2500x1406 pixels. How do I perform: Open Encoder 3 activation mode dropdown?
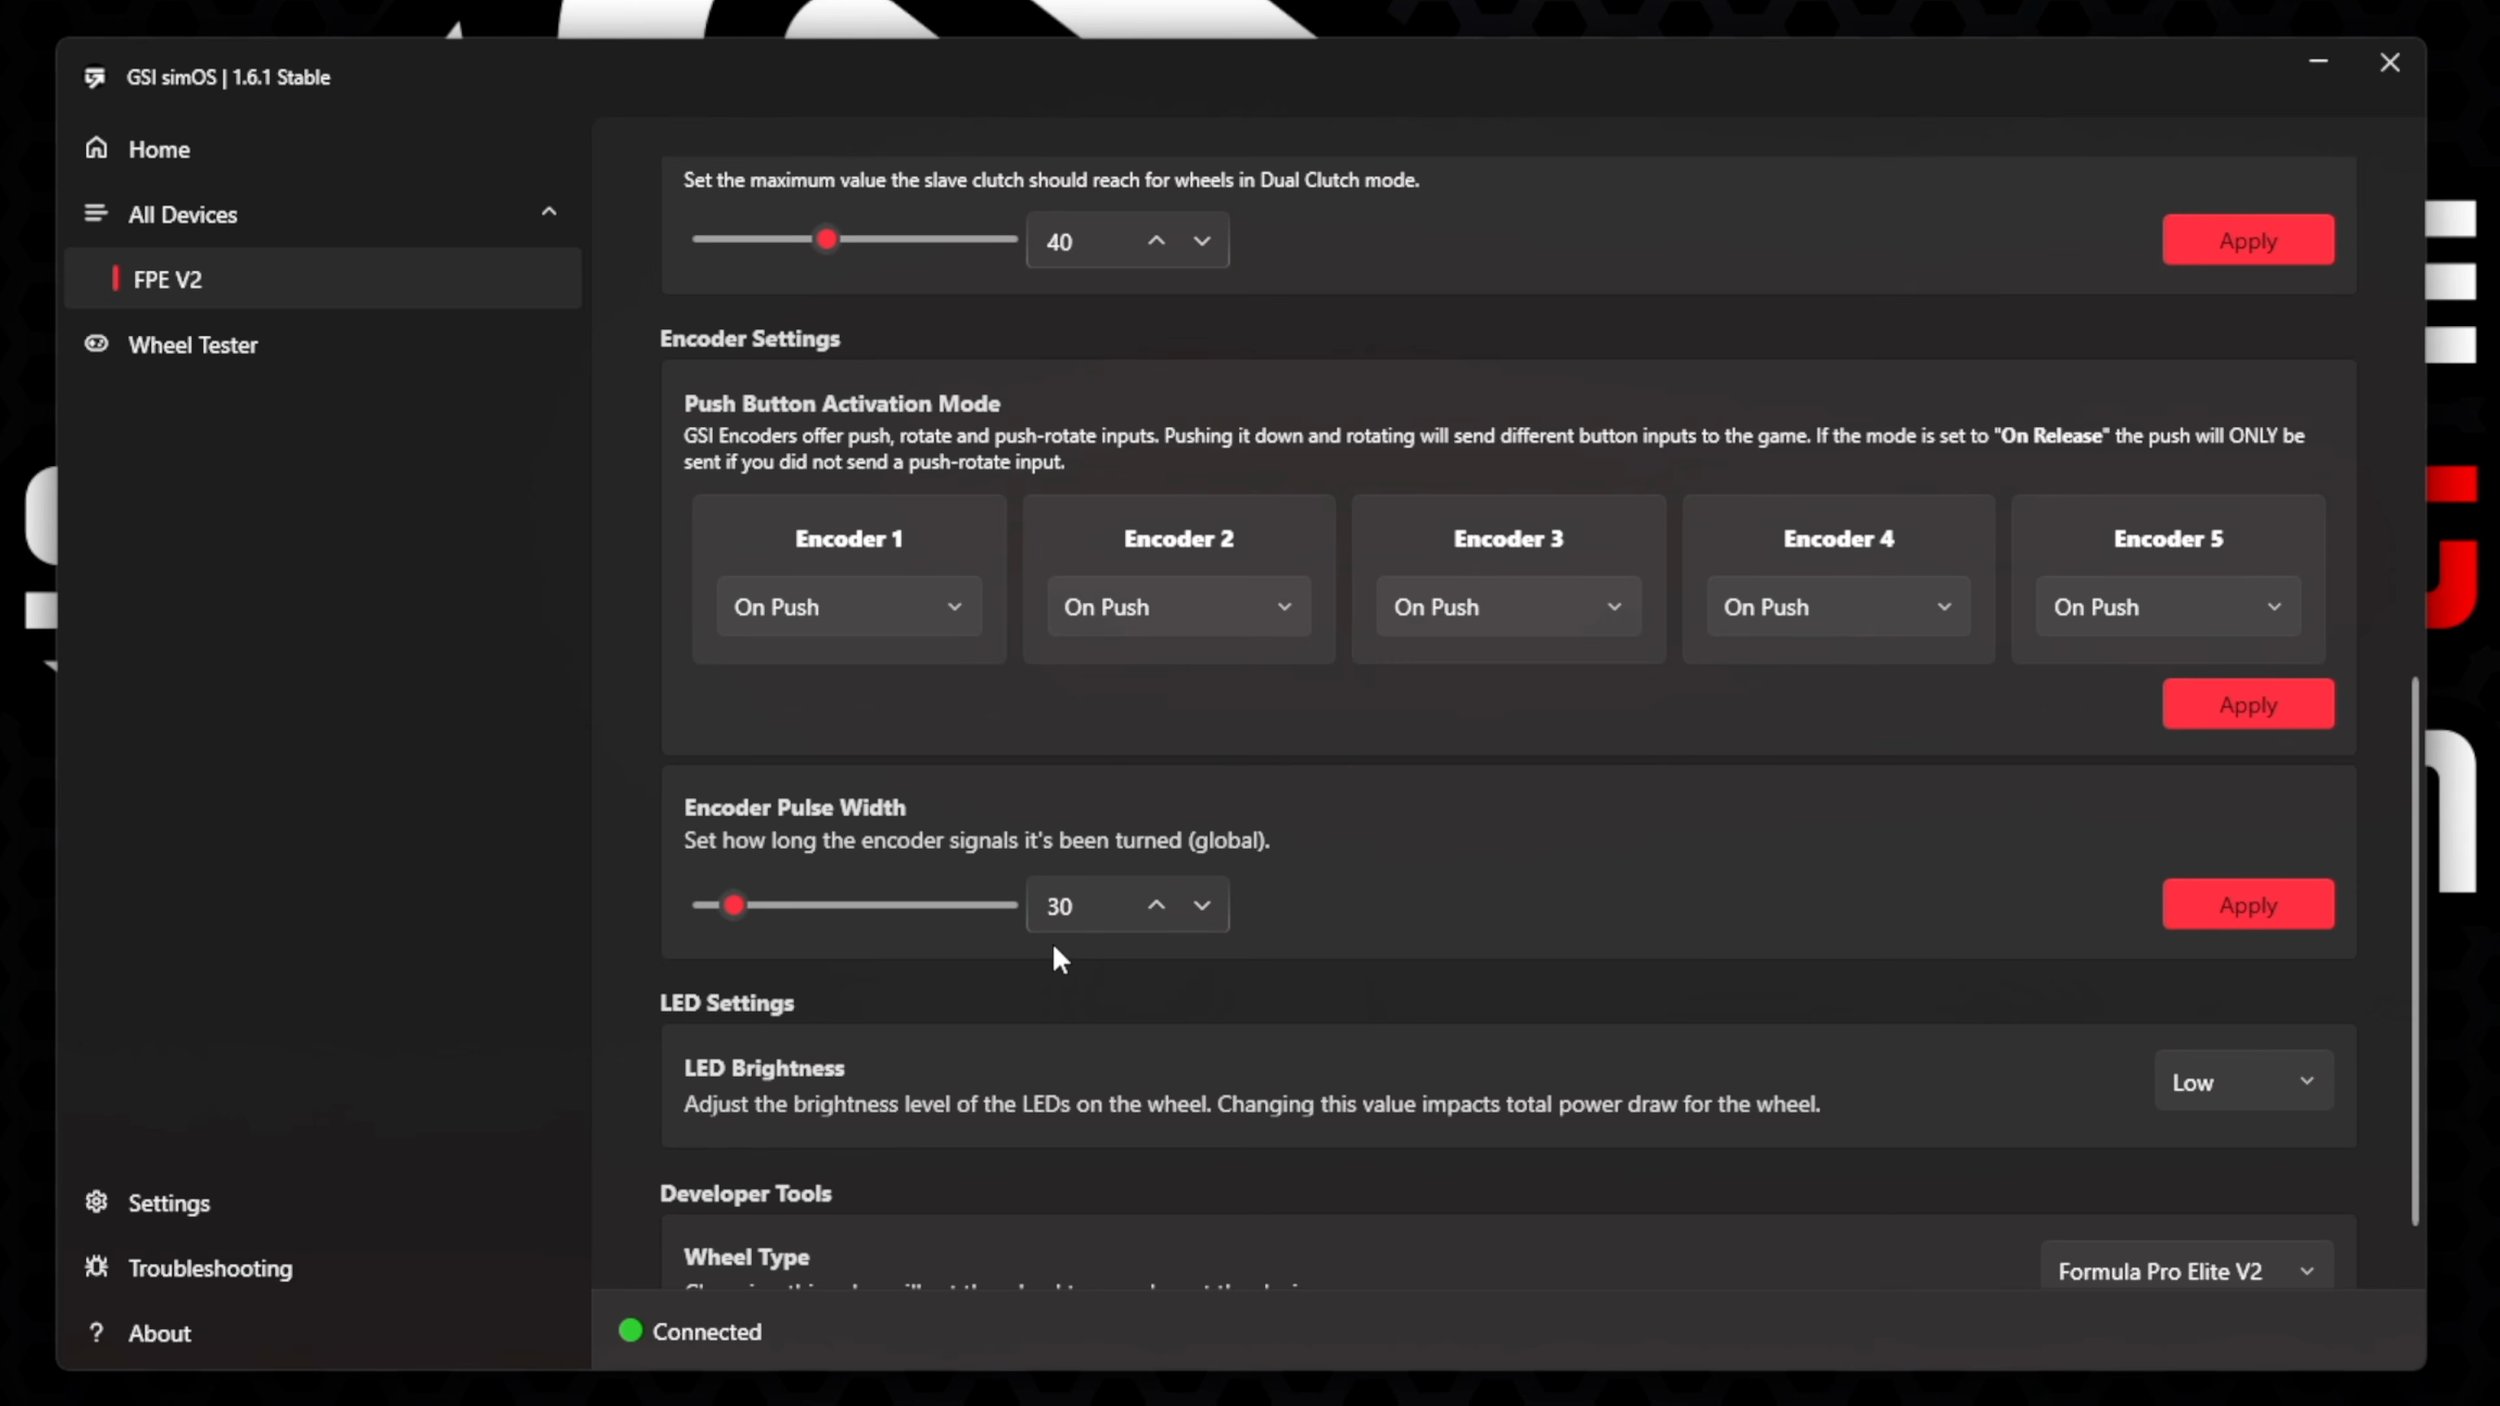(x=1508, y=607)
